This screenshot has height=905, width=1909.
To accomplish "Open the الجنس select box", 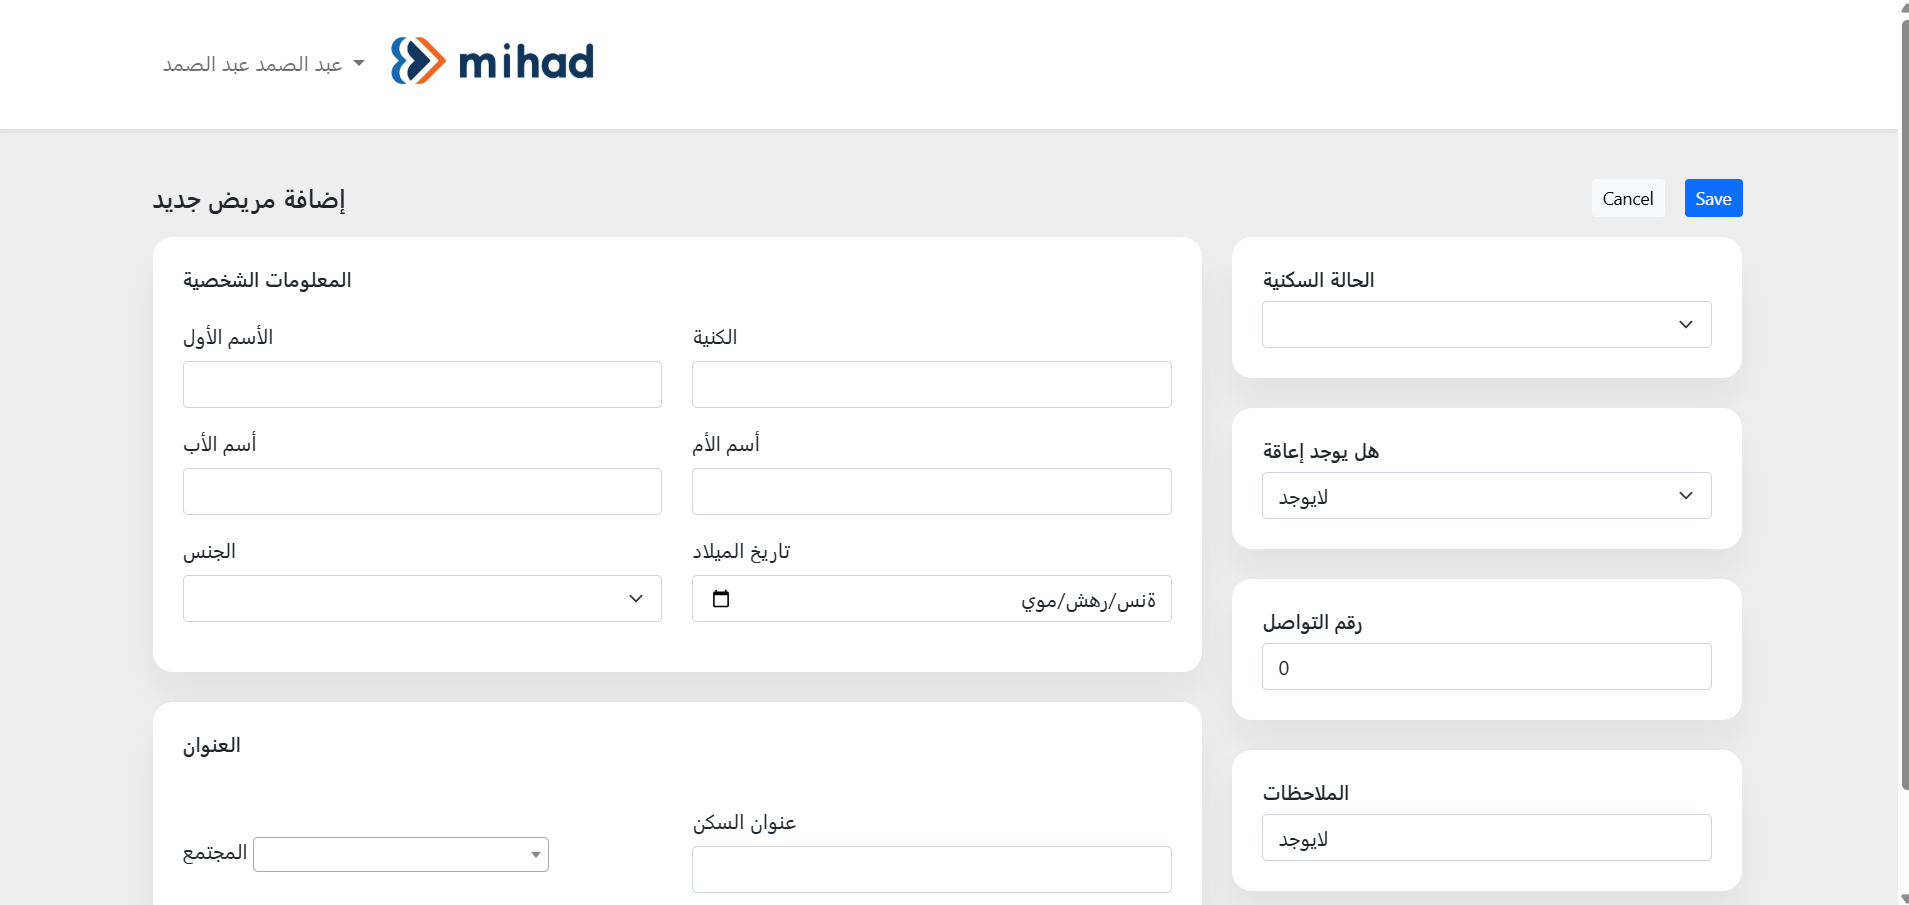I will (422, 599).
